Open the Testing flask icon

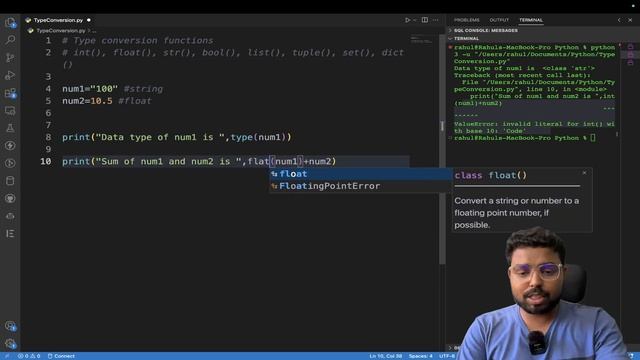(x=10, y=128)
